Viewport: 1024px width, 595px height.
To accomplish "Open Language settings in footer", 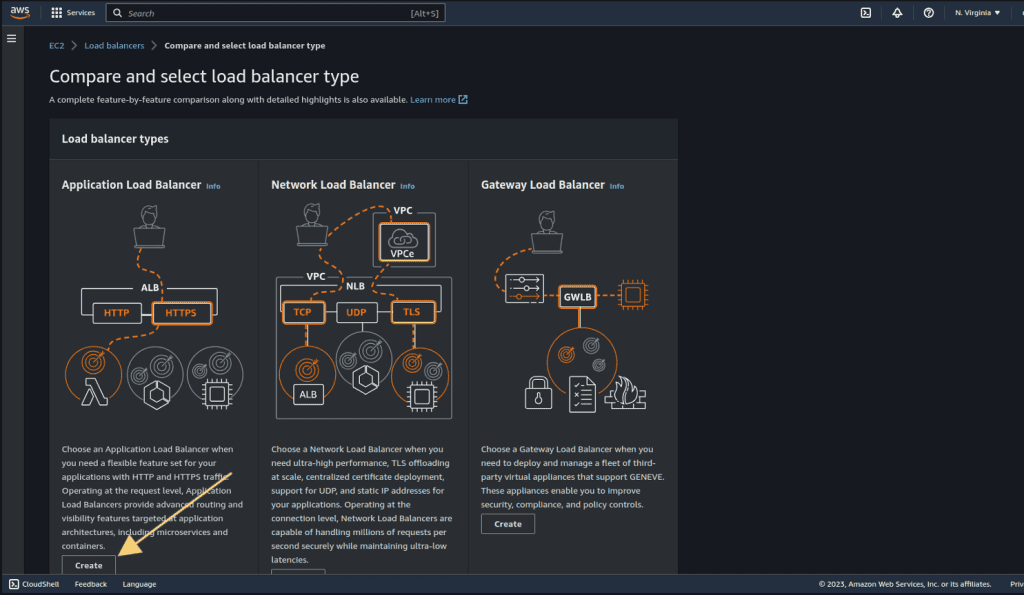I will pos(139,585).
